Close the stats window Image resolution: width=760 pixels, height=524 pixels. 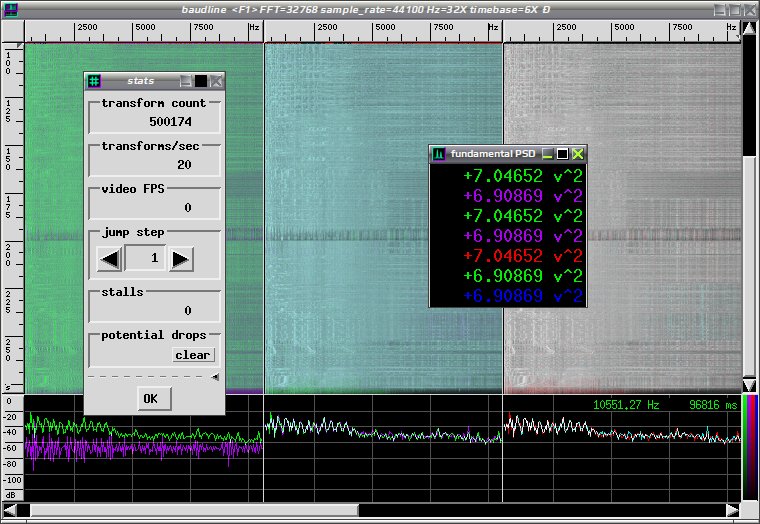point(216,81)
